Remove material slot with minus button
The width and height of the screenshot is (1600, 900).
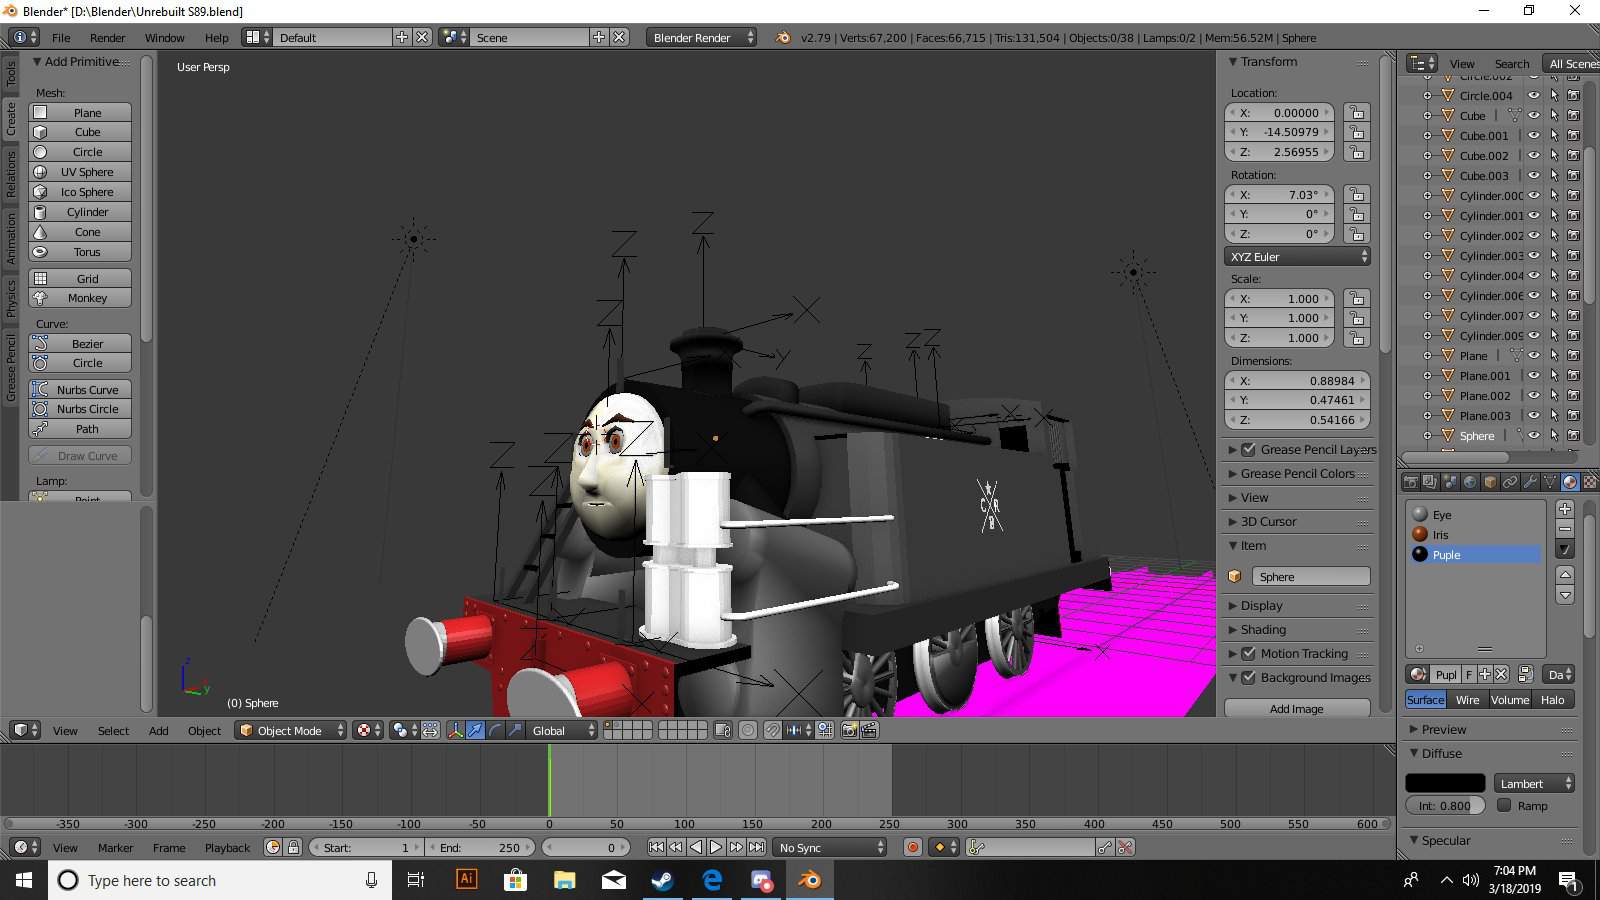(1565, 528)
